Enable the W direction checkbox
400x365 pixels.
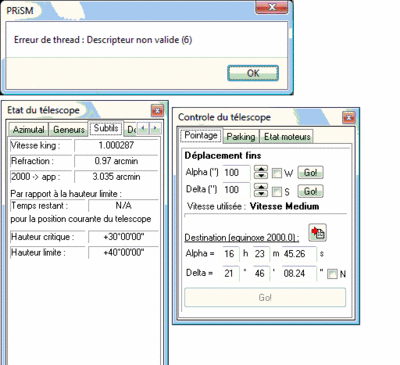click(x=276, y=173)
